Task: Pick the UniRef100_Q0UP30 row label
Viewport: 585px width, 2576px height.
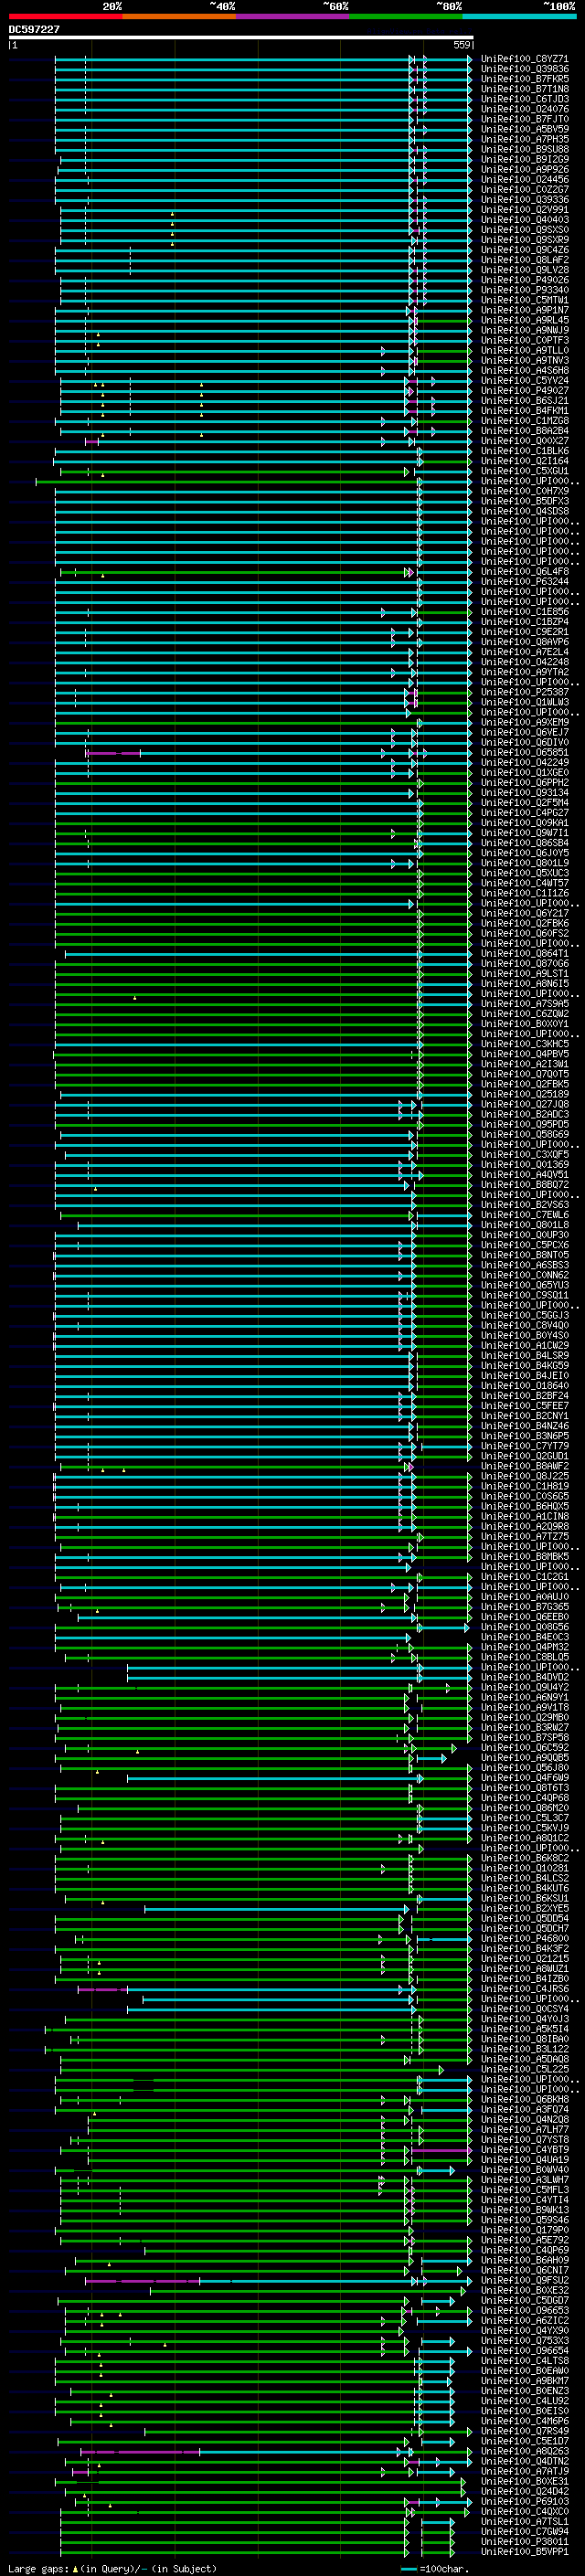Action: [x=525, y=1235]
